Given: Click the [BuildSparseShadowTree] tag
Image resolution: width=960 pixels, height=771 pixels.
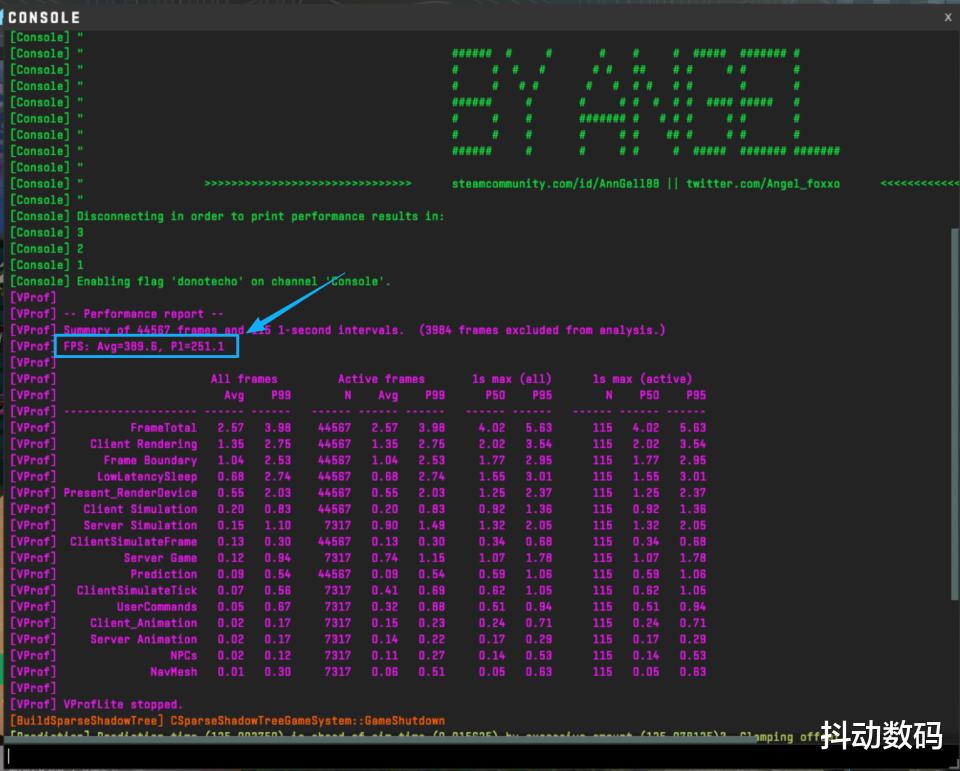Looking at the screenshot, I should [x=86, y=721].
